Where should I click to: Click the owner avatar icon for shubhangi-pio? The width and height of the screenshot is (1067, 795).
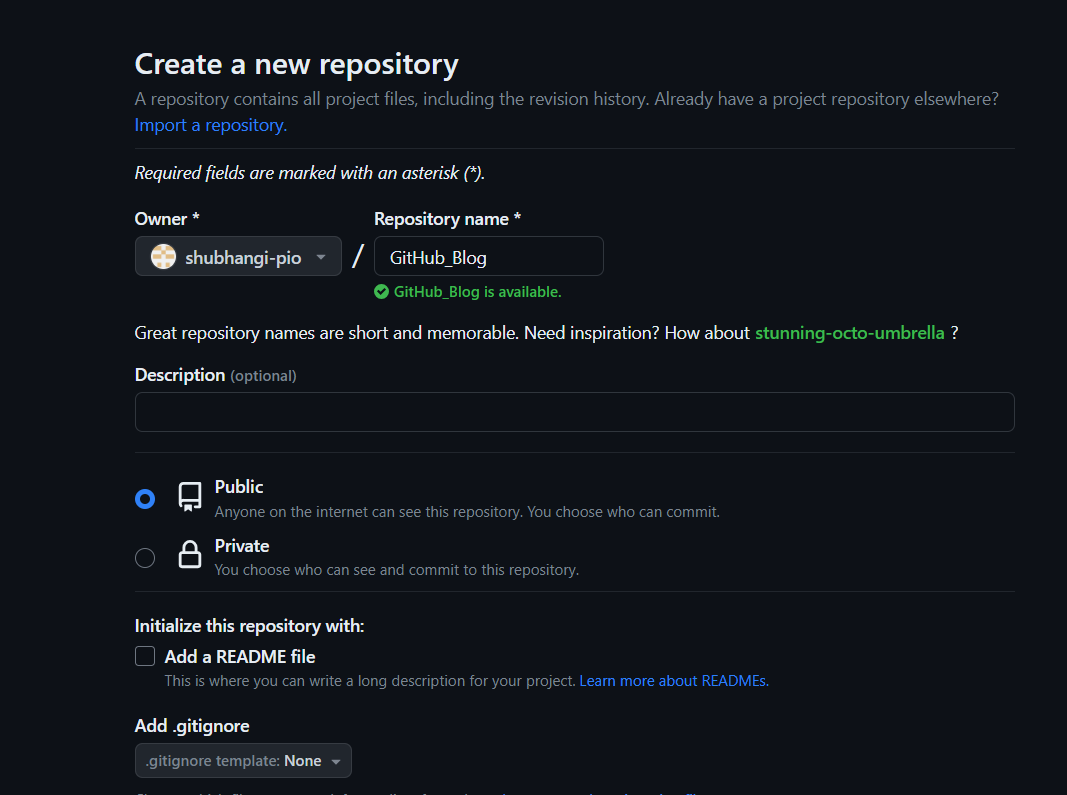click(x=163, y=257)
